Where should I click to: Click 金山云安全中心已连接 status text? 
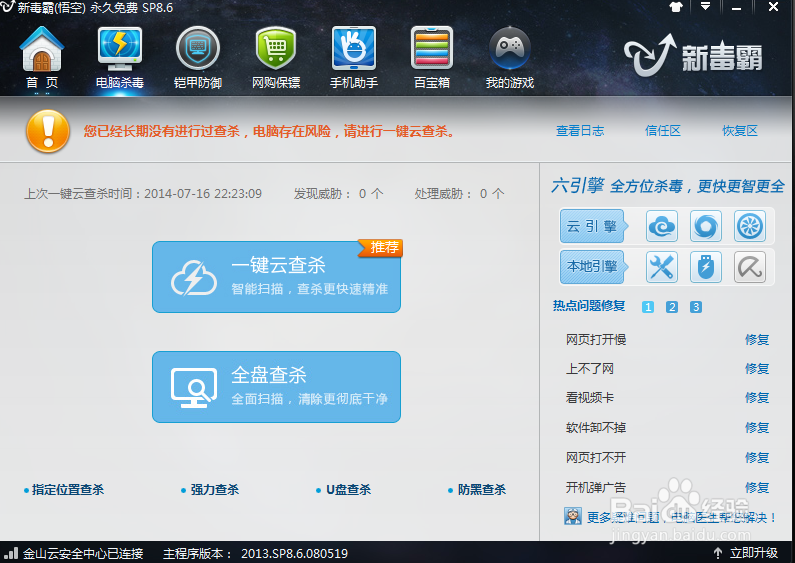83,553
